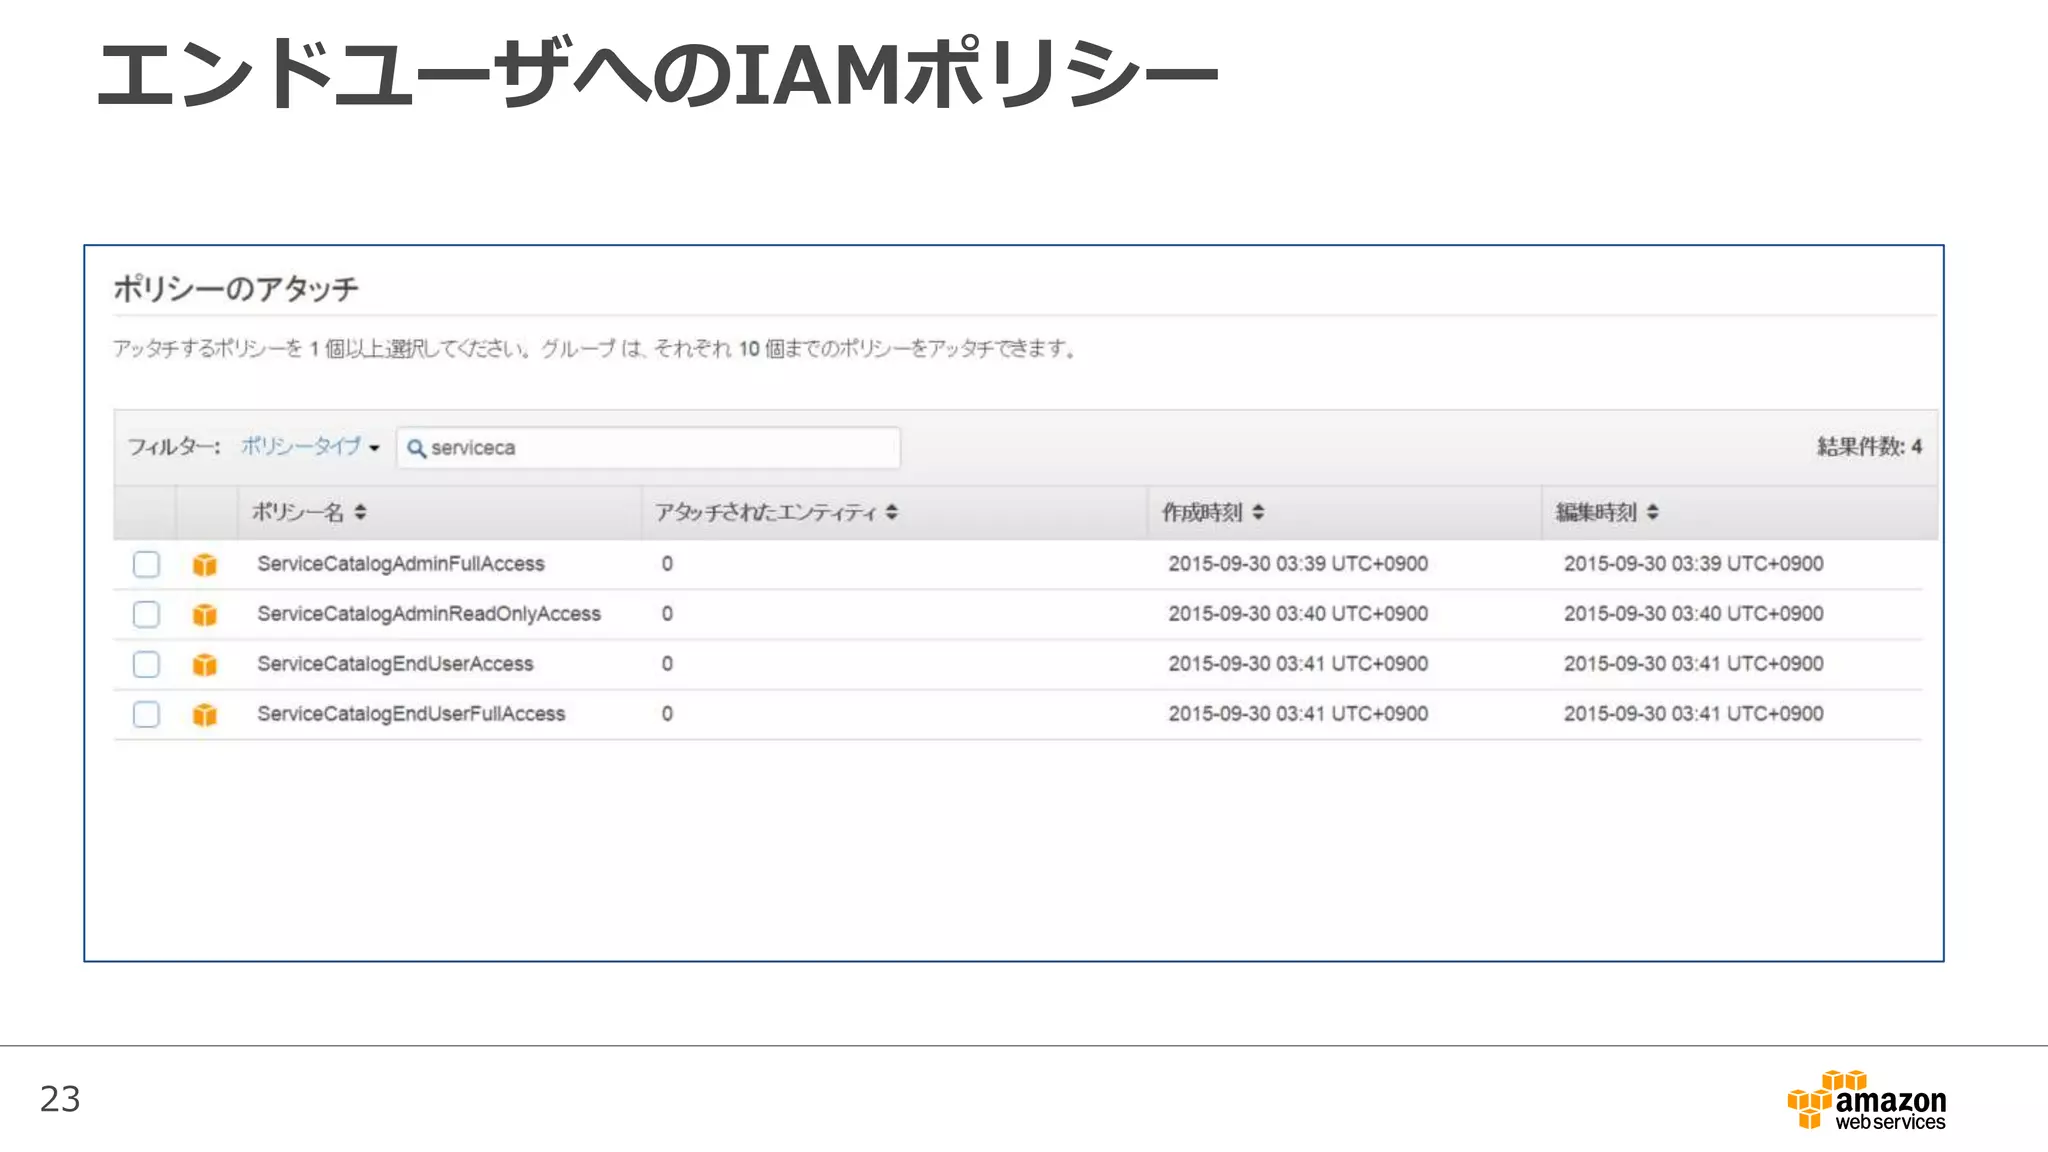This screenshot has height=1152, width=2048.
Task: Click the orange box icon beside ServiceCatalogAdminFullAccess
Action: point(204,565)
